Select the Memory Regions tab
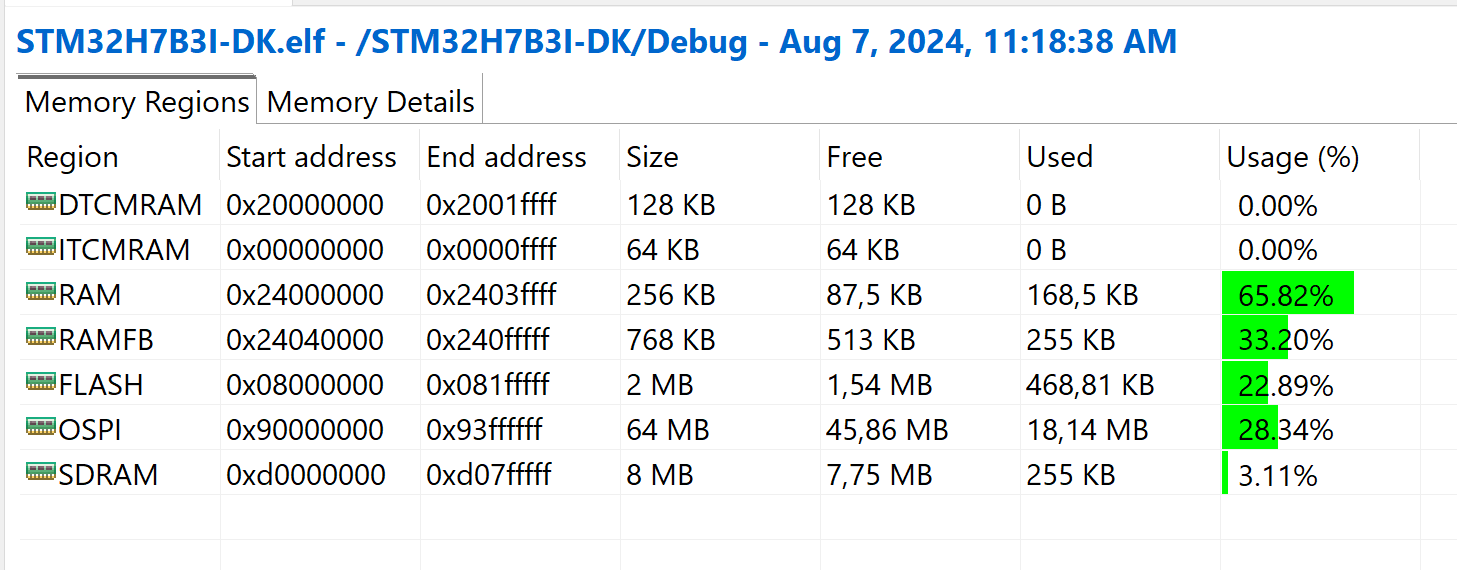The image size is (1457, 570). (137, 102)
